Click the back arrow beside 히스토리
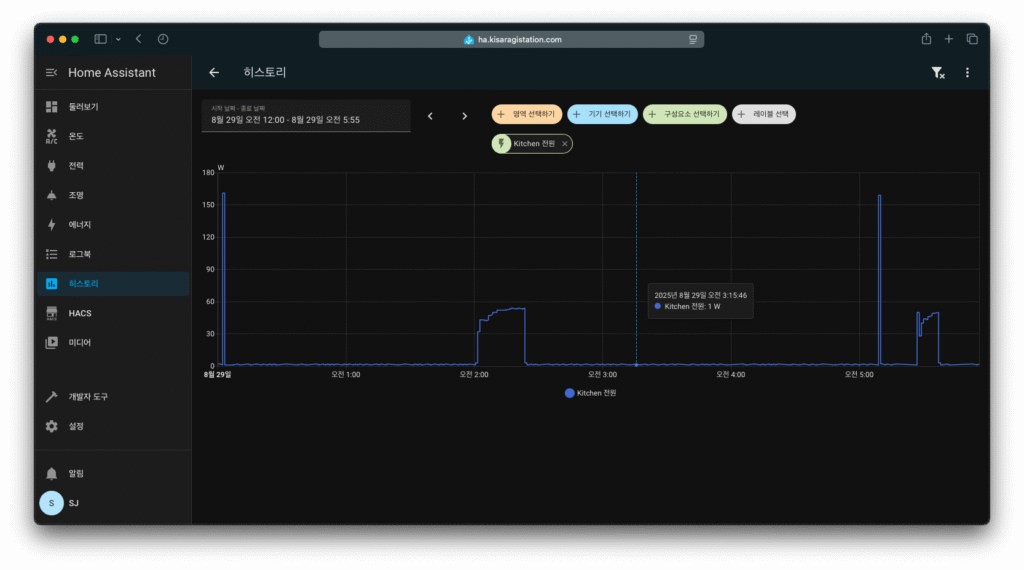Image resolution: width=1024 pixels, height=570 pixels. [x=214, y=73]
